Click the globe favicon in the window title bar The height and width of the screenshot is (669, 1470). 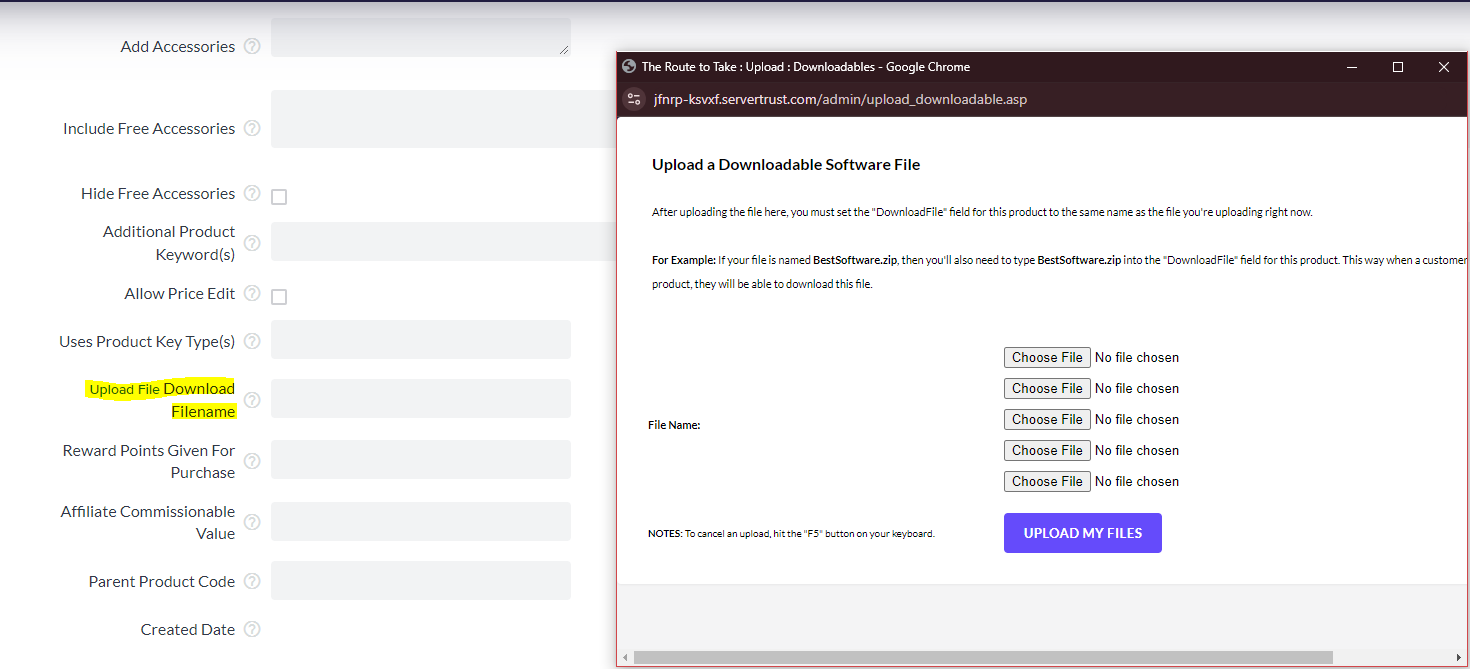coord(629,66)
